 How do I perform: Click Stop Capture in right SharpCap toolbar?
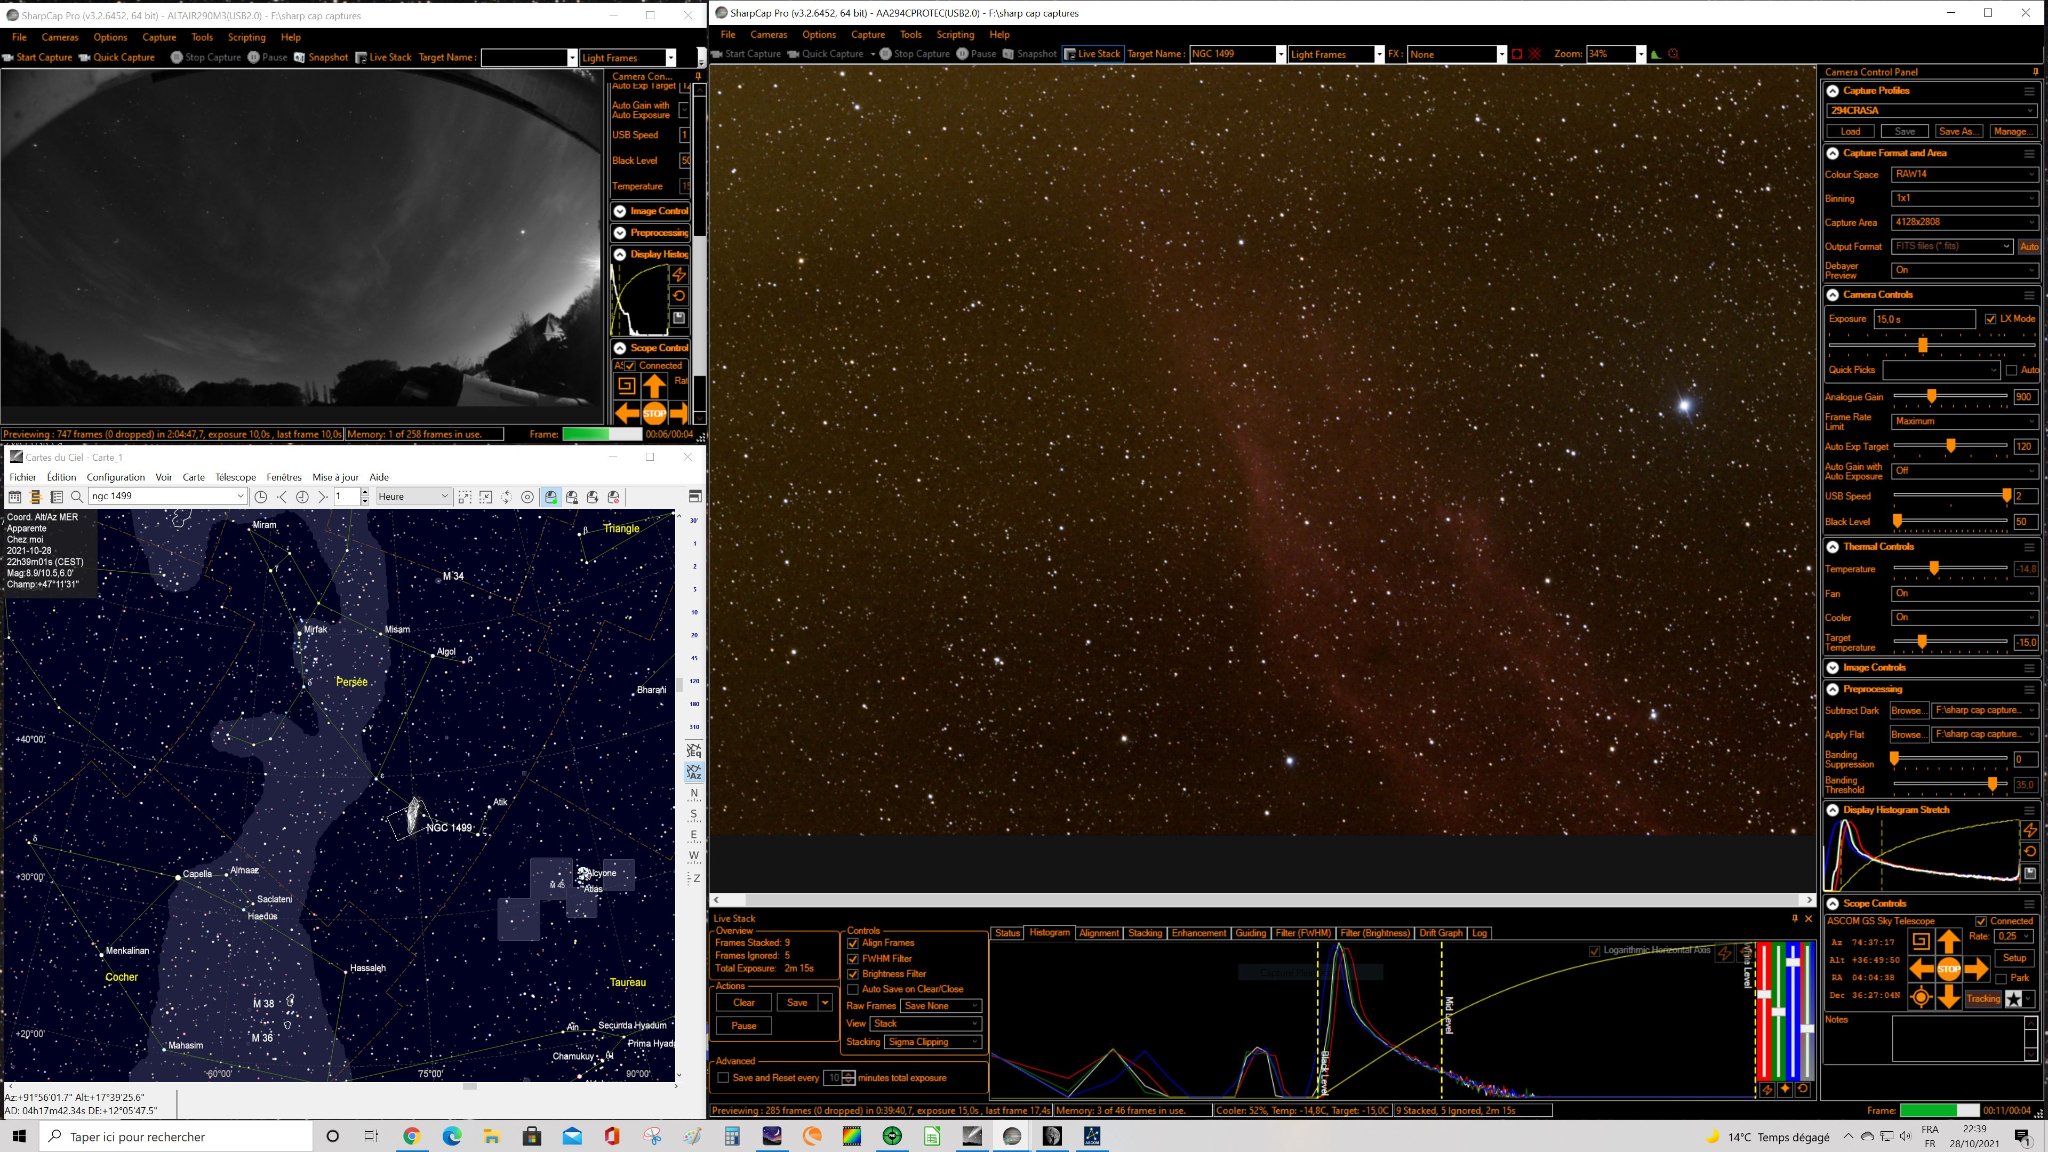[914, 54]
